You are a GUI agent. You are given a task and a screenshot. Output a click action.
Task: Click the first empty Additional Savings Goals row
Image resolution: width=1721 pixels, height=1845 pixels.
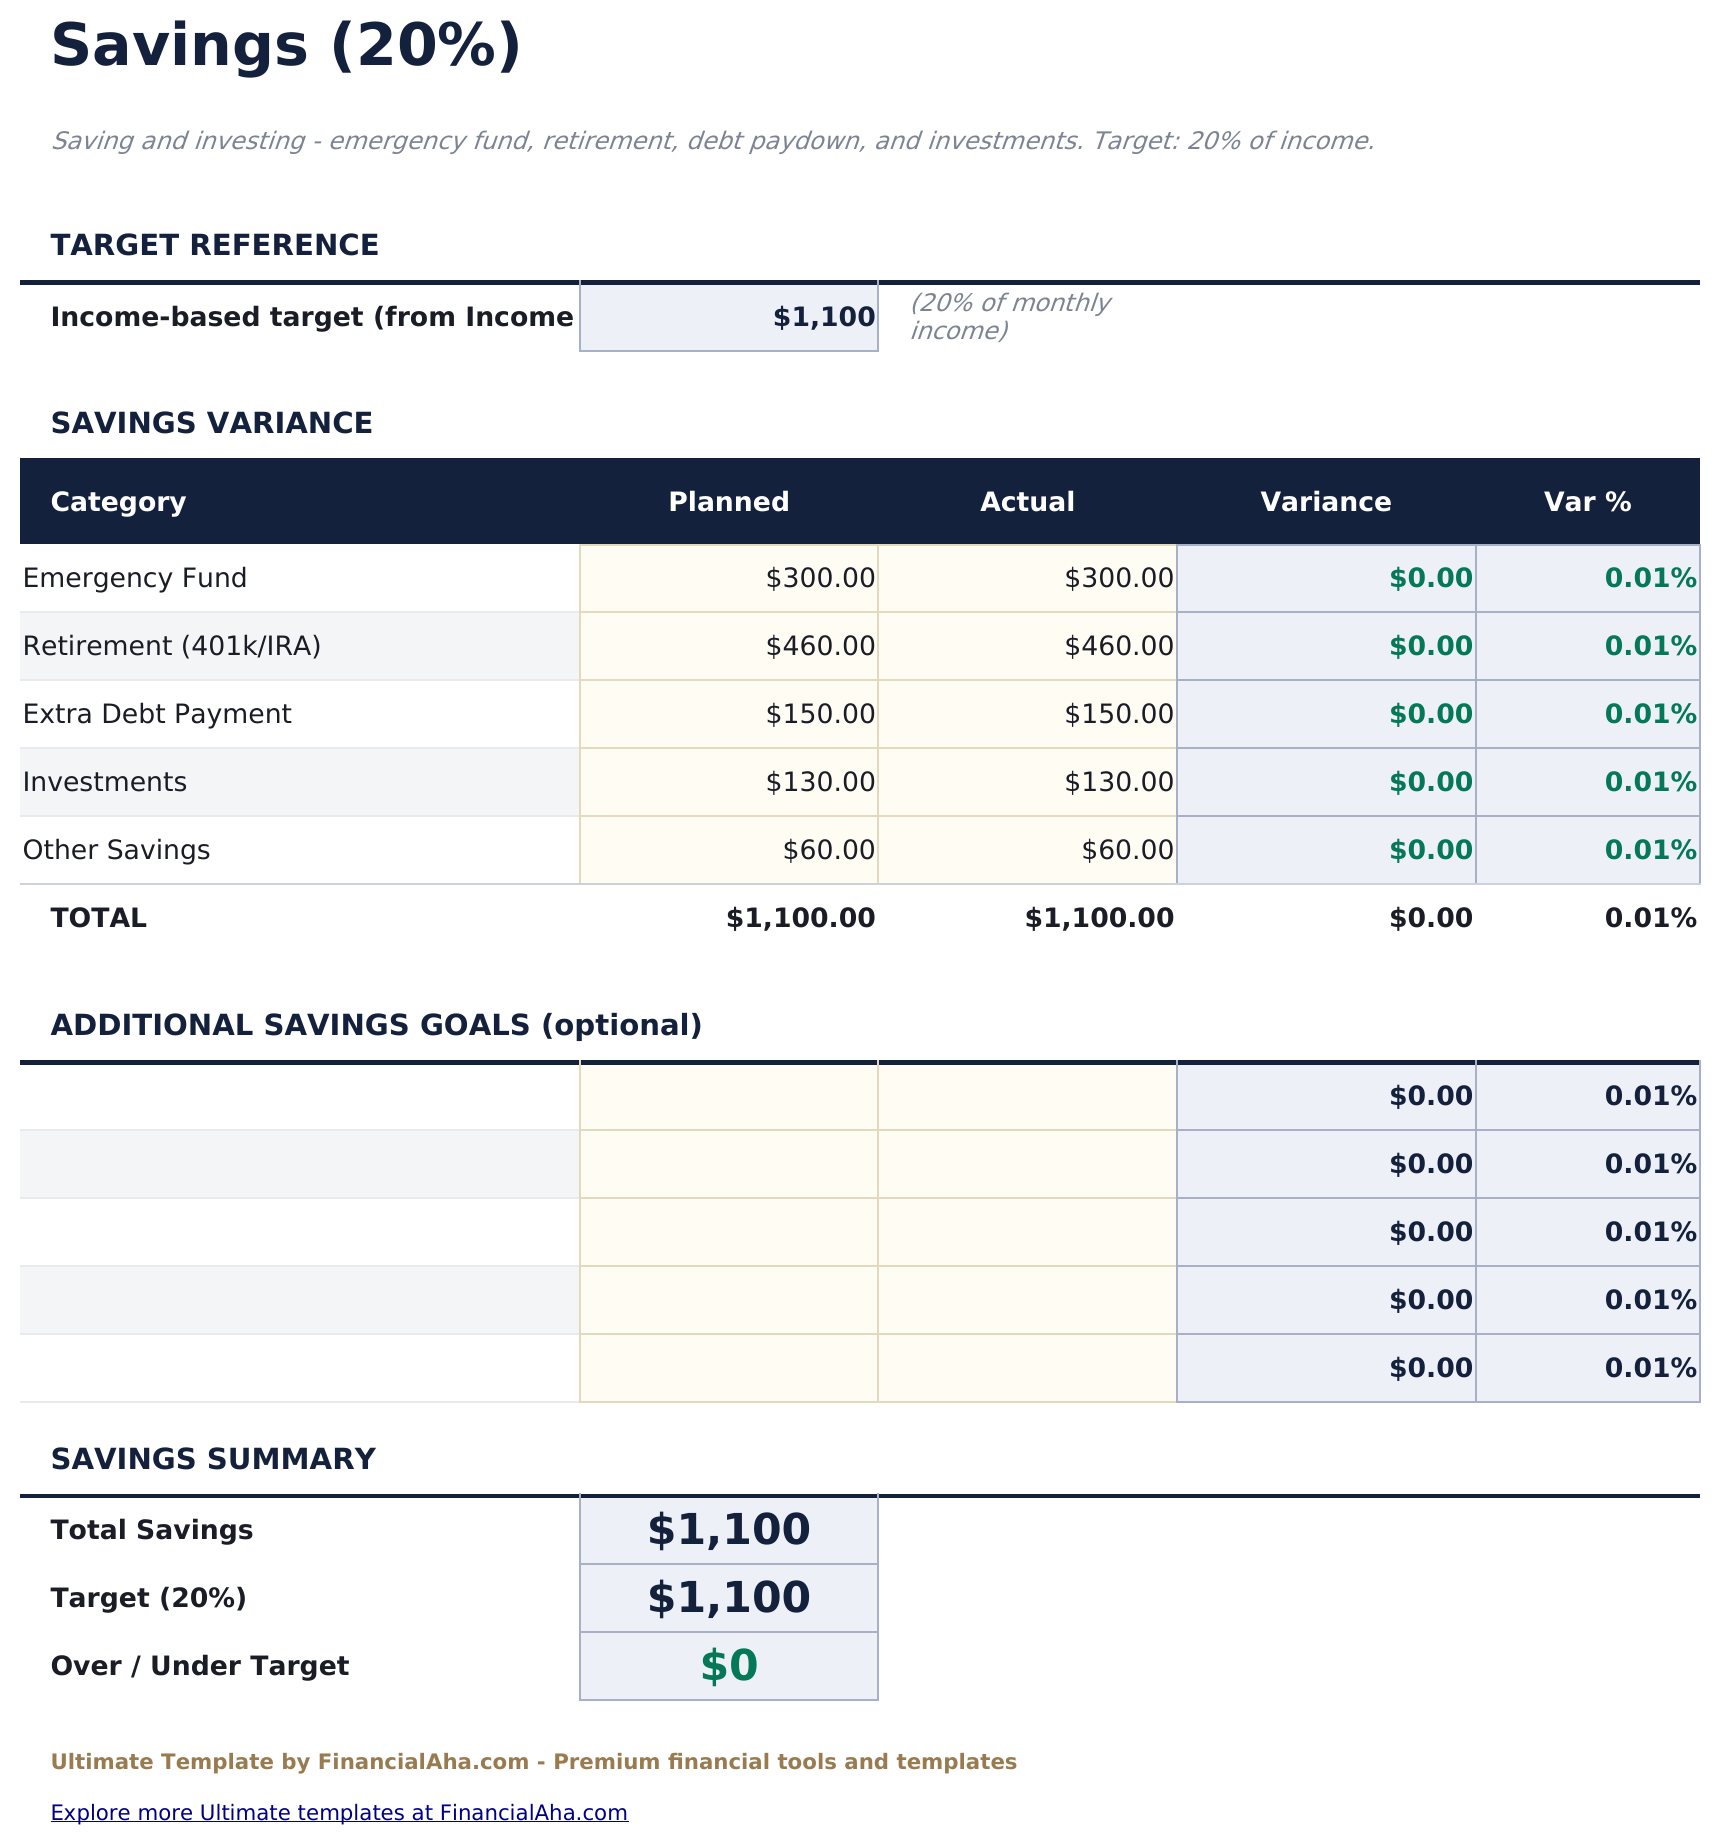click(x=290, y=1095)
